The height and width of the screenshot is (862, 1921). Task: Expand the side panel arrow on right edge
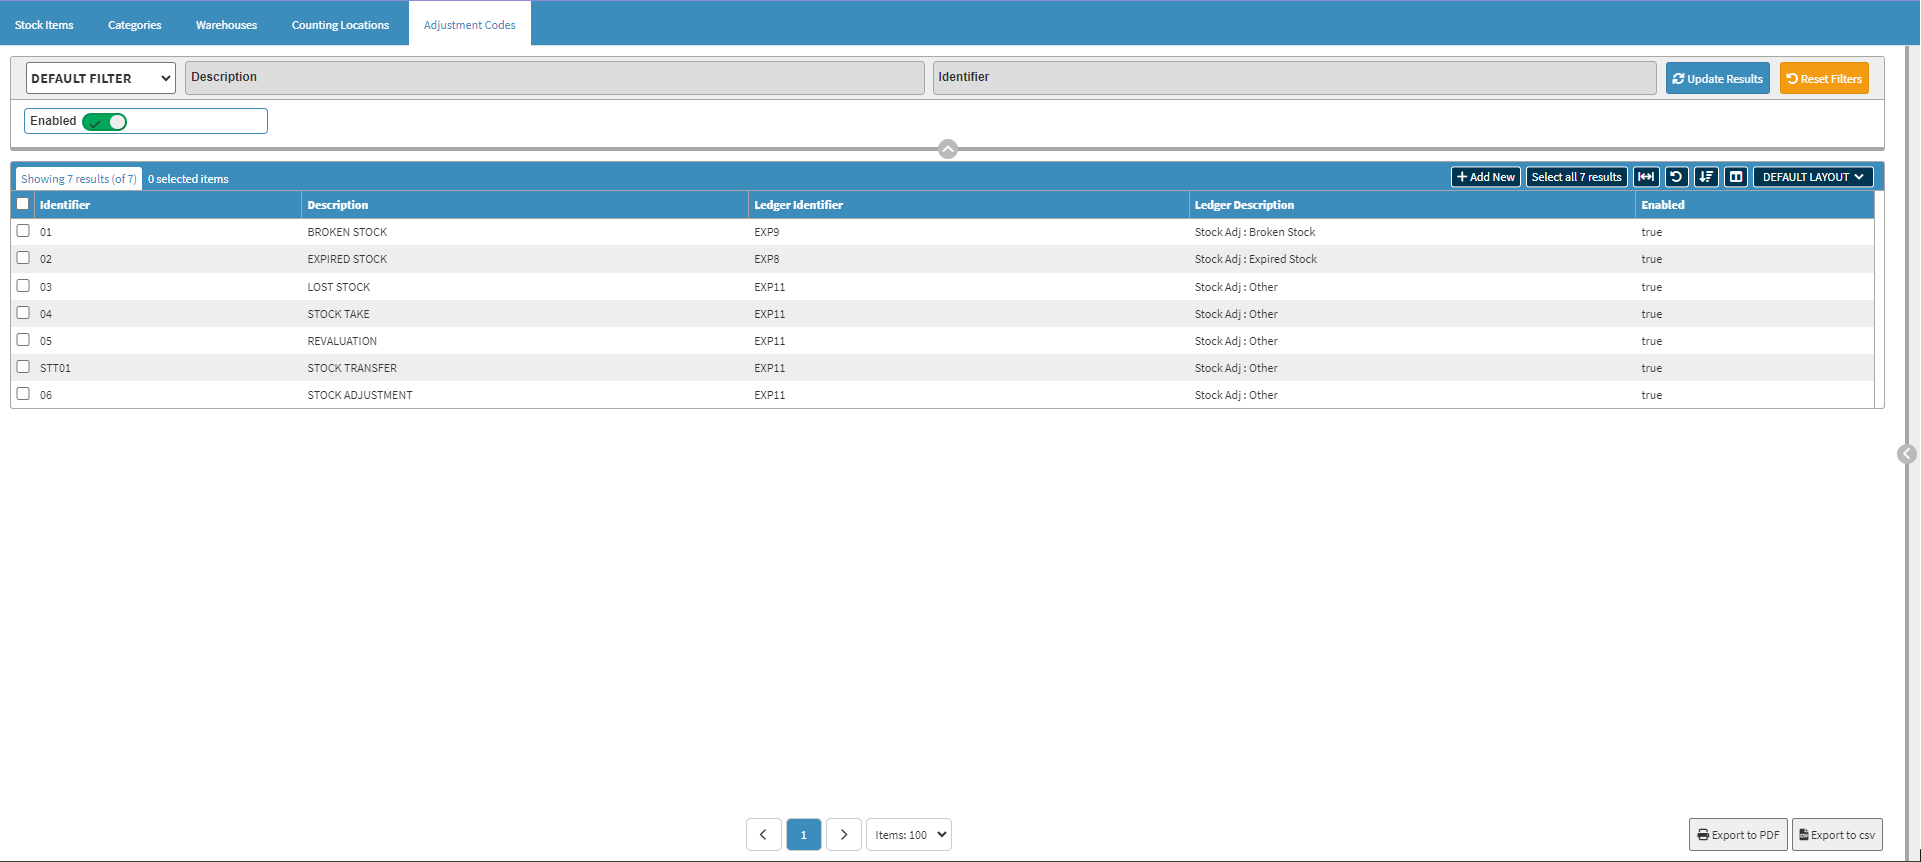(1906, 454)
